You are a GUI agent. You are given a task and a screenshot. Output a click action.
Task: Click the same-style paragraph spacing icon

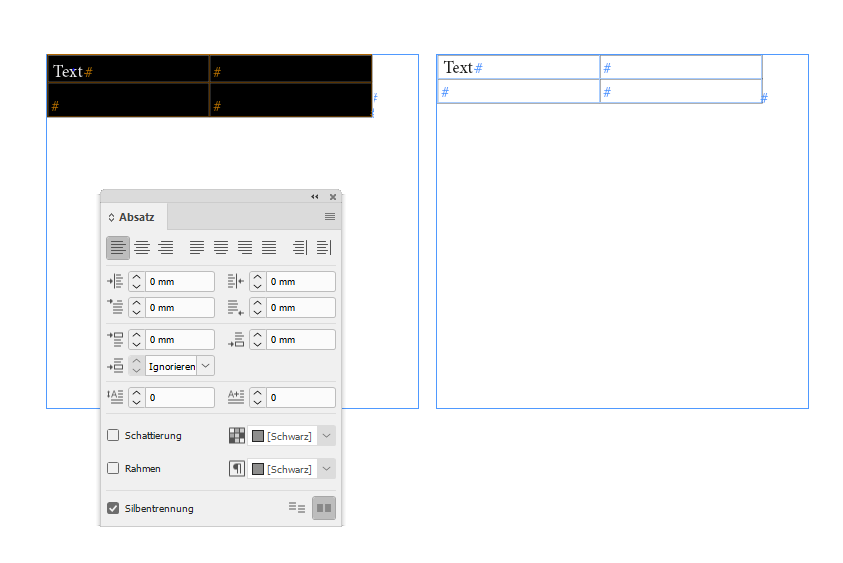pyautogui.click(x=115, y=366)
